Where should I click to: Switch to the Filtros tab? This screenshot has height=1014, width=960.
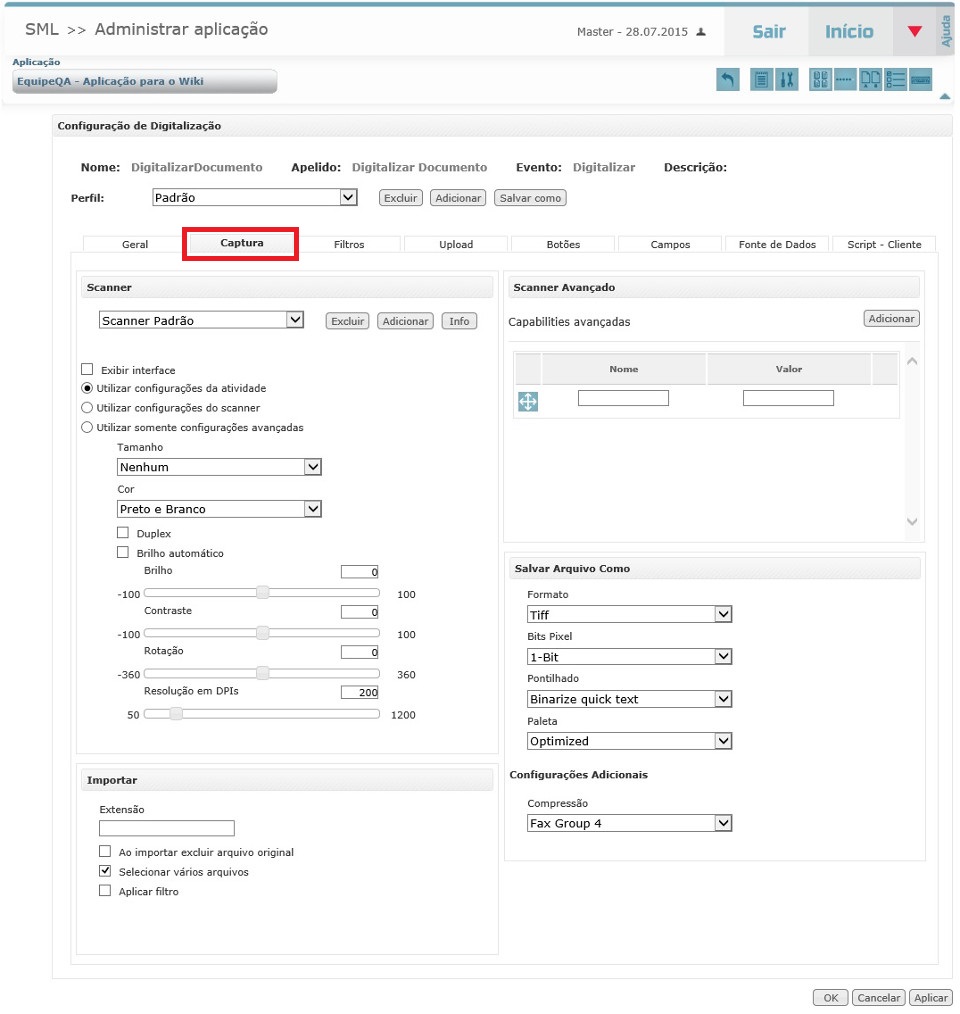(x=349, y=244)
